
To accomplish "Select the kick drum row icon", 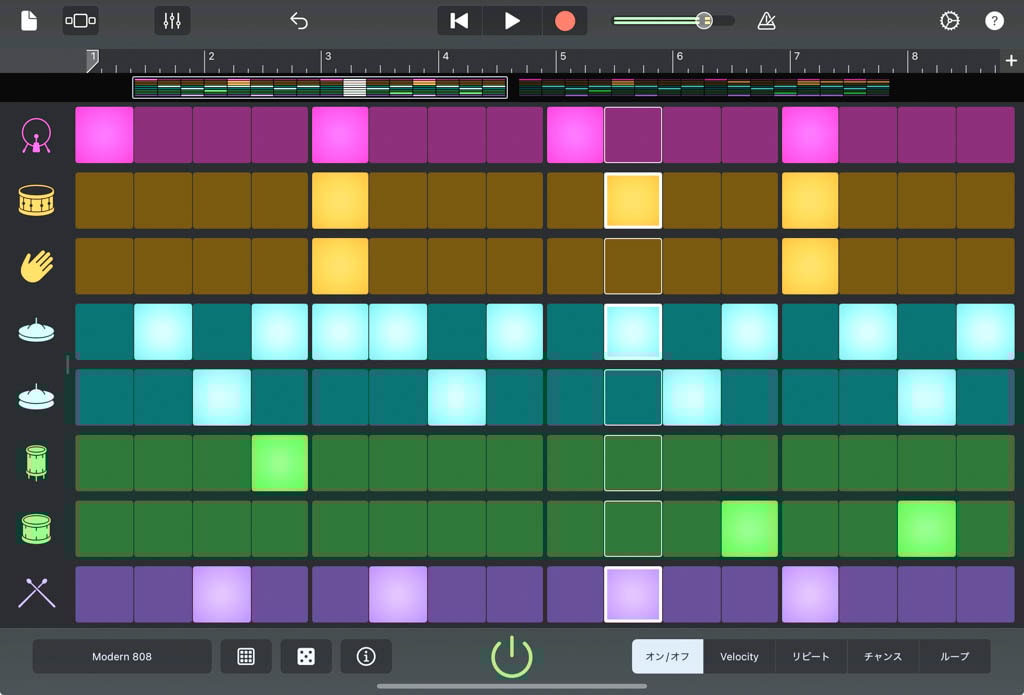I will point(37,136).
